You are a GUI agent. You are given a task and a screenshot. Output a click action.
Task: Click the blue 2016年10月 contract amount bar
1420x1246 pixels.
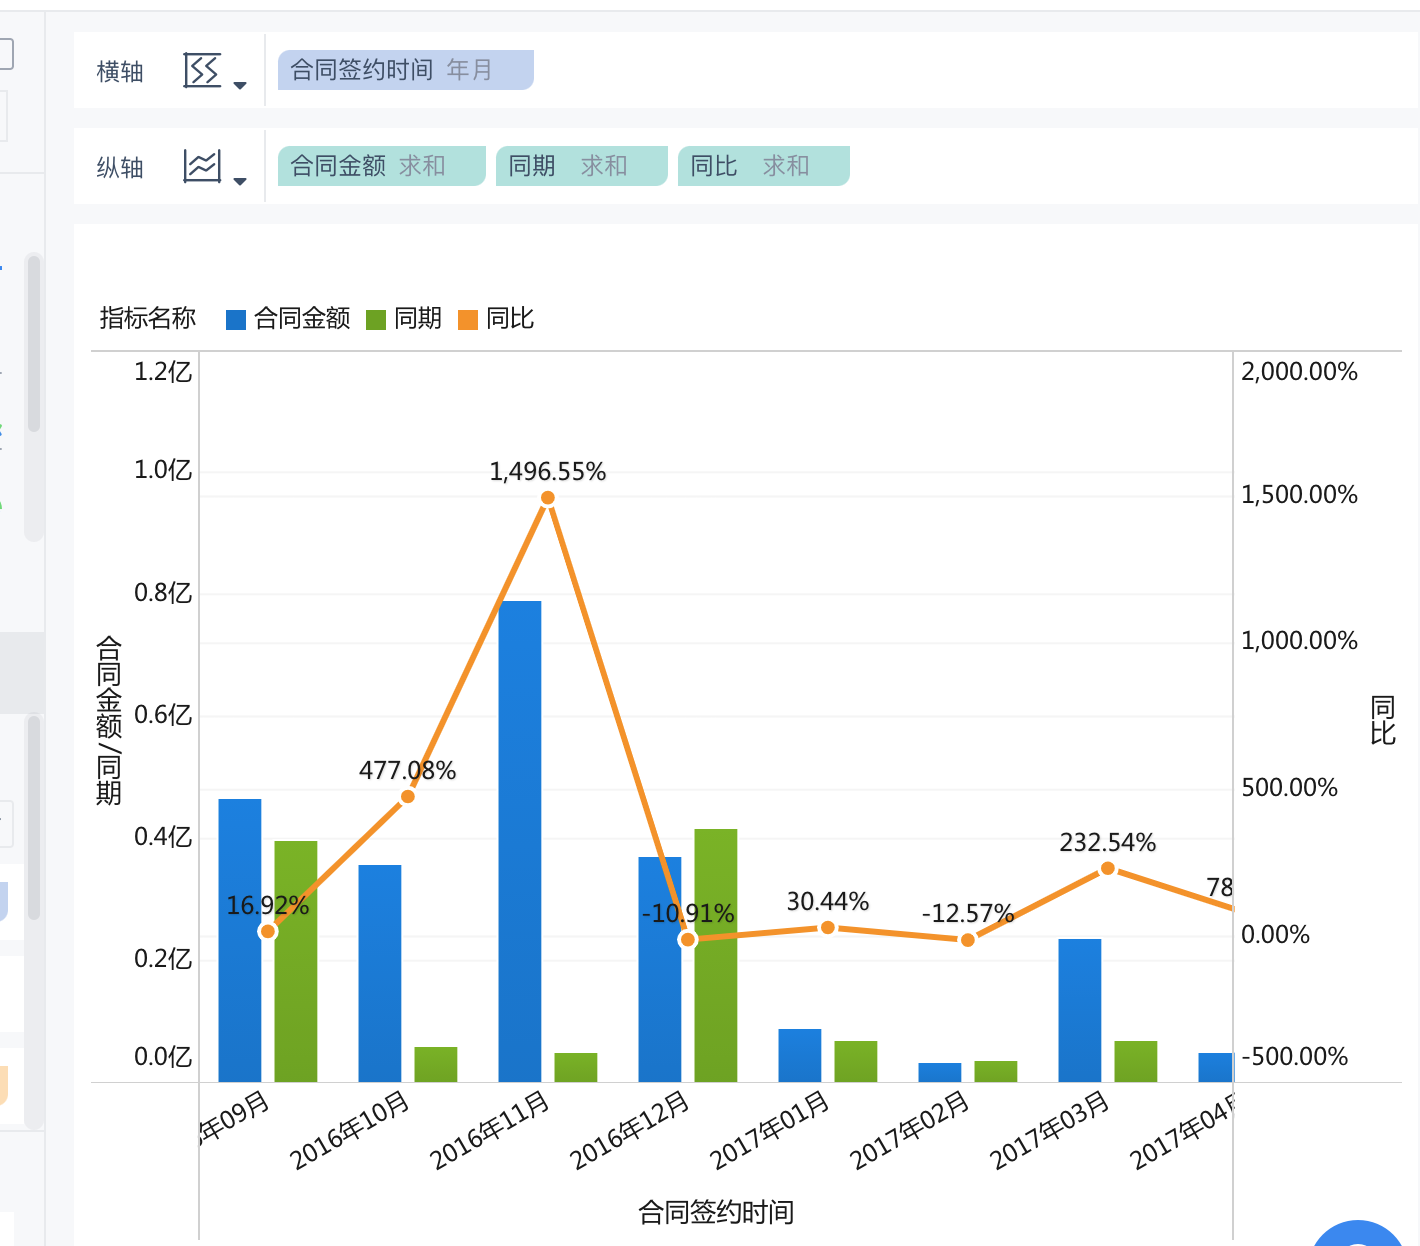coord(380,973)
